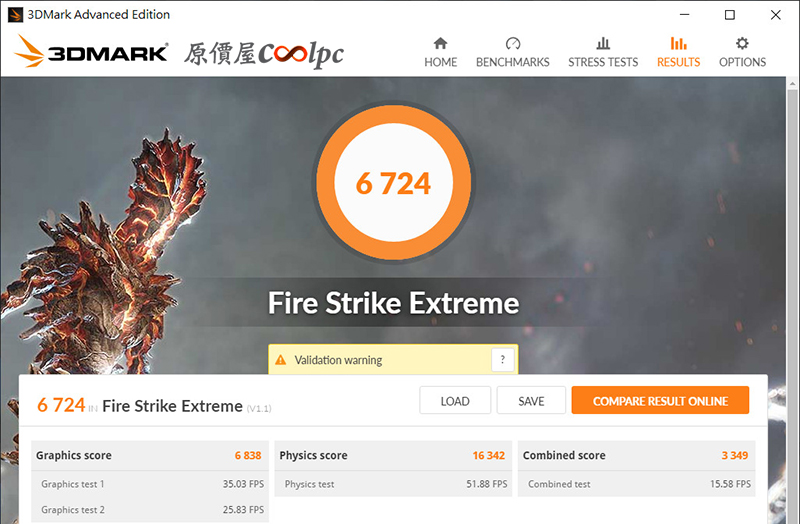Click the Validation warning banner text

338,360
